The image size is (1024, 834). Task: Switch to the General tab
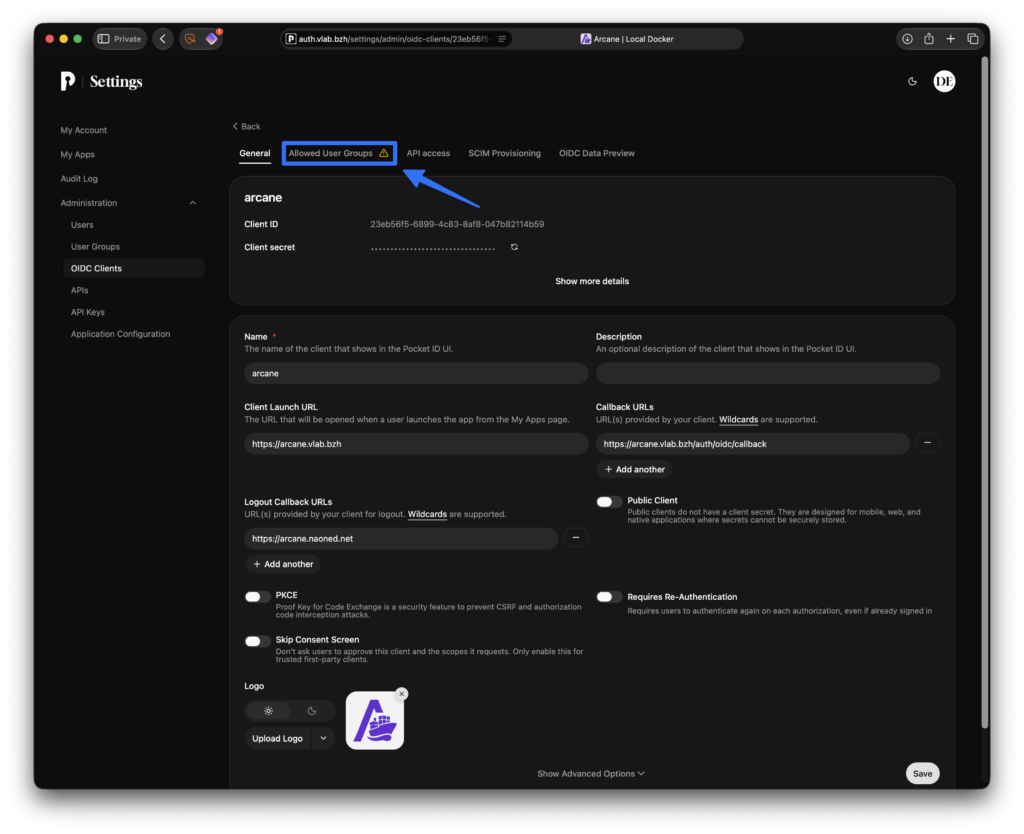point(255,153)
